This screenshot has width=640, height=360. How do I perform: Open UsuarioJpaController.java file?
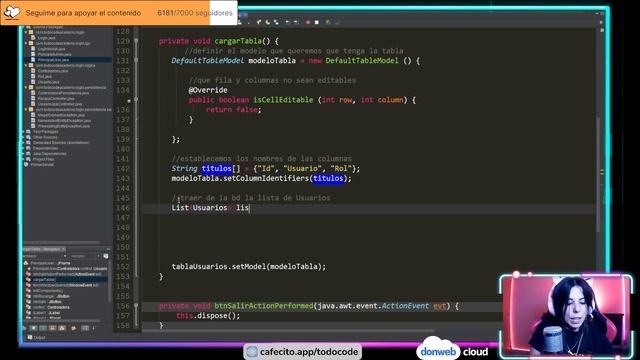click(60, 104)
